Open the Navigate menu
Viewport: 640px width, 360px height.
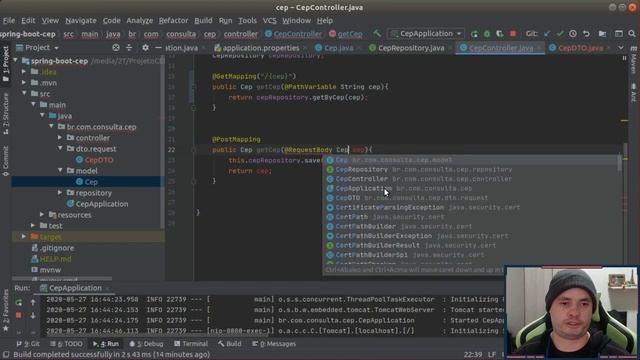(x=81, y=20)
